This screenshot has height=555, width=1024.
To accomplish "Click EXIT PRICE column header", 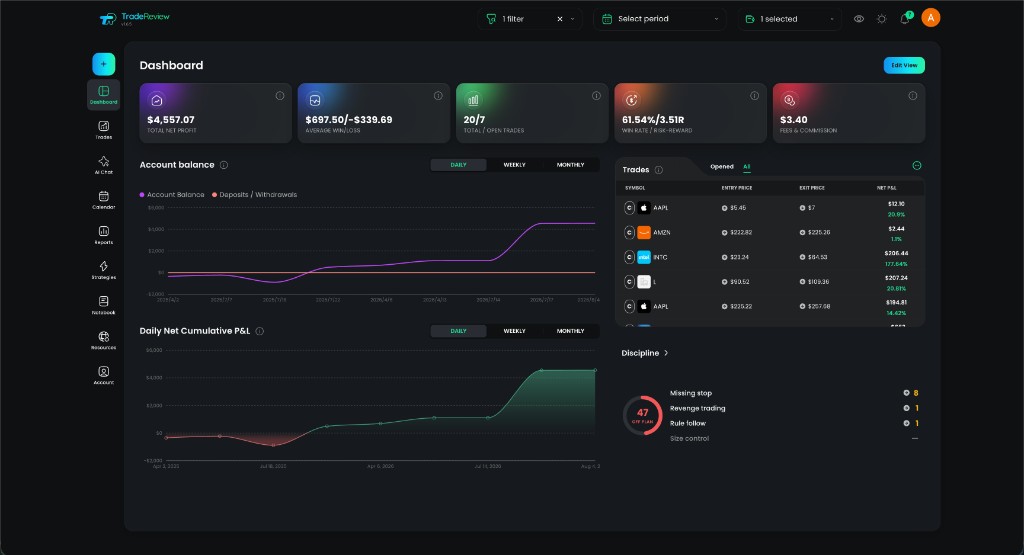I will [812, 188].
